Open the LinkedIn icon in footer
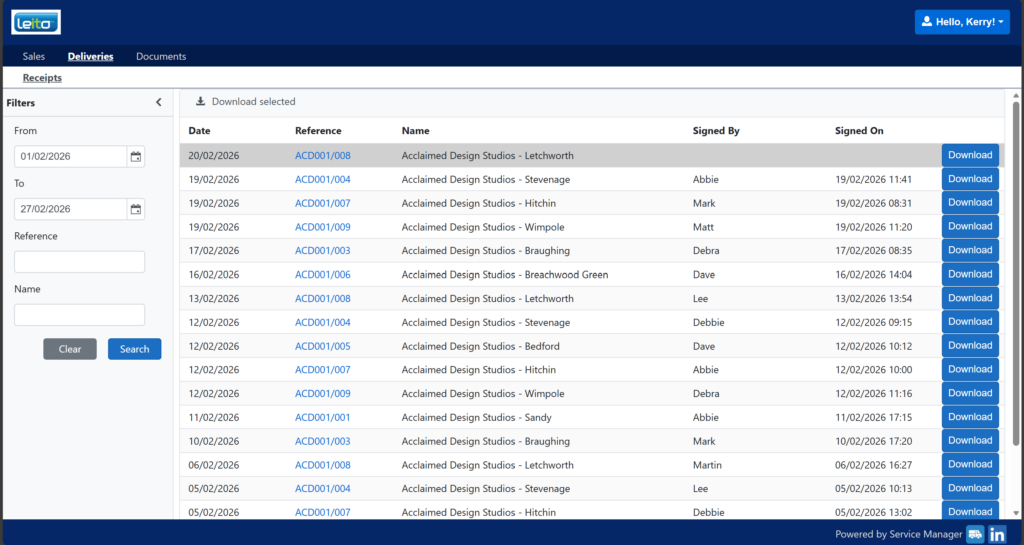This screenshot has width=1024, height=545. [x=997, y=534]
